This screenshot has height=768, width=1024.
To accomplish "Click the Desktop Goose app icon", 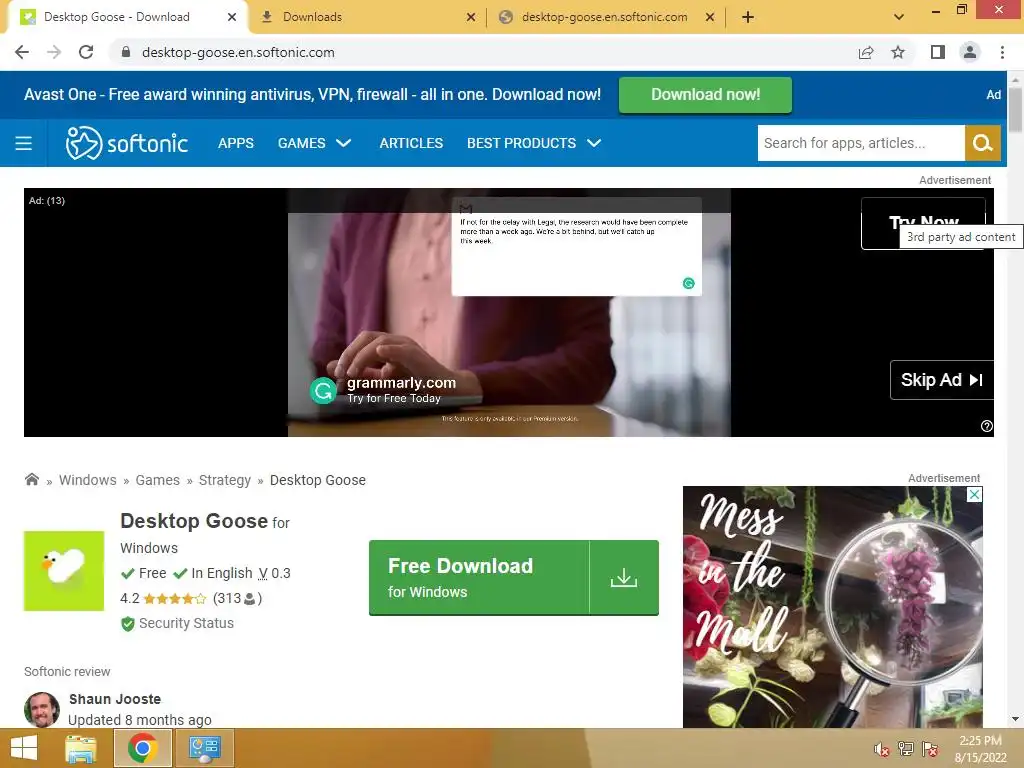I will [64, 571].
